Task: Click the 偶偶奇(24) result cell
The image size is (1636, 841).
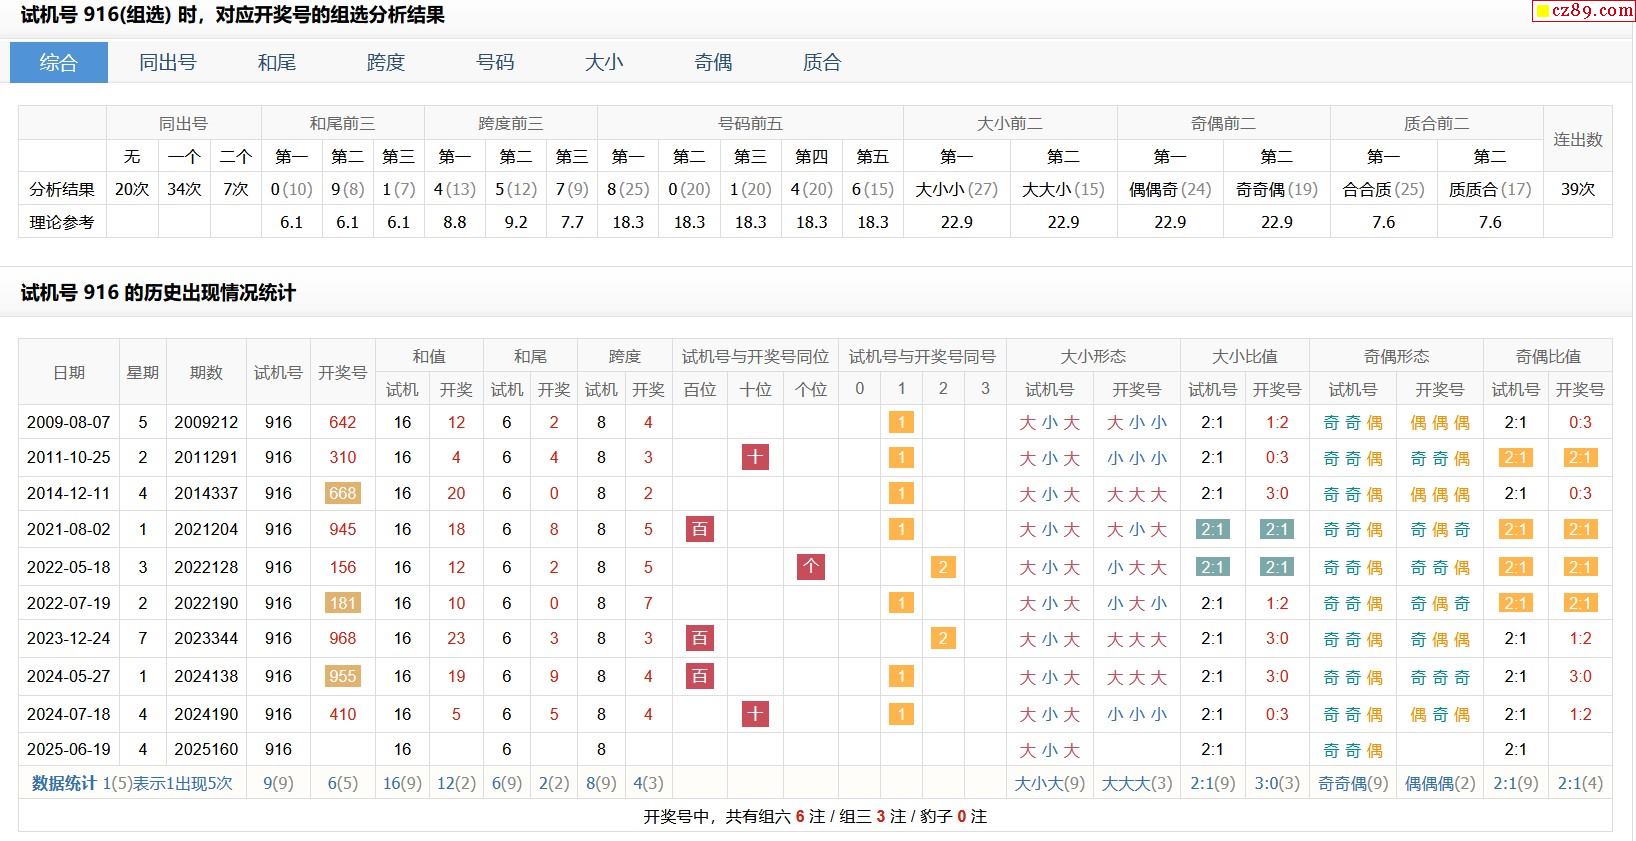Action: tap(1170, 189)
